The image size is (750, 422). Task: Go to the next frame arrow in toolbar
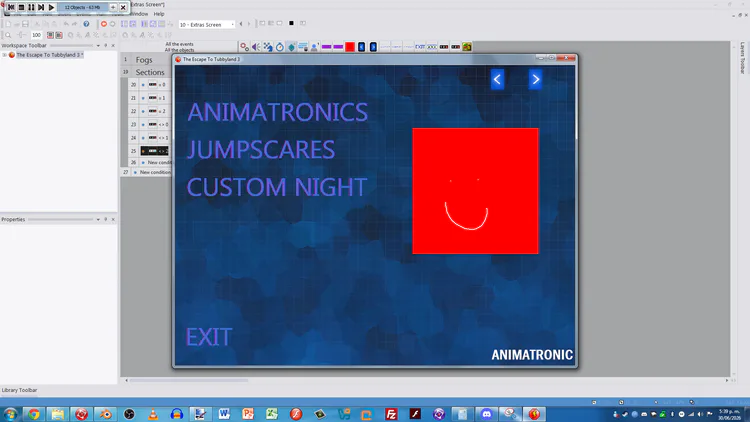click(x=249, y=24)
